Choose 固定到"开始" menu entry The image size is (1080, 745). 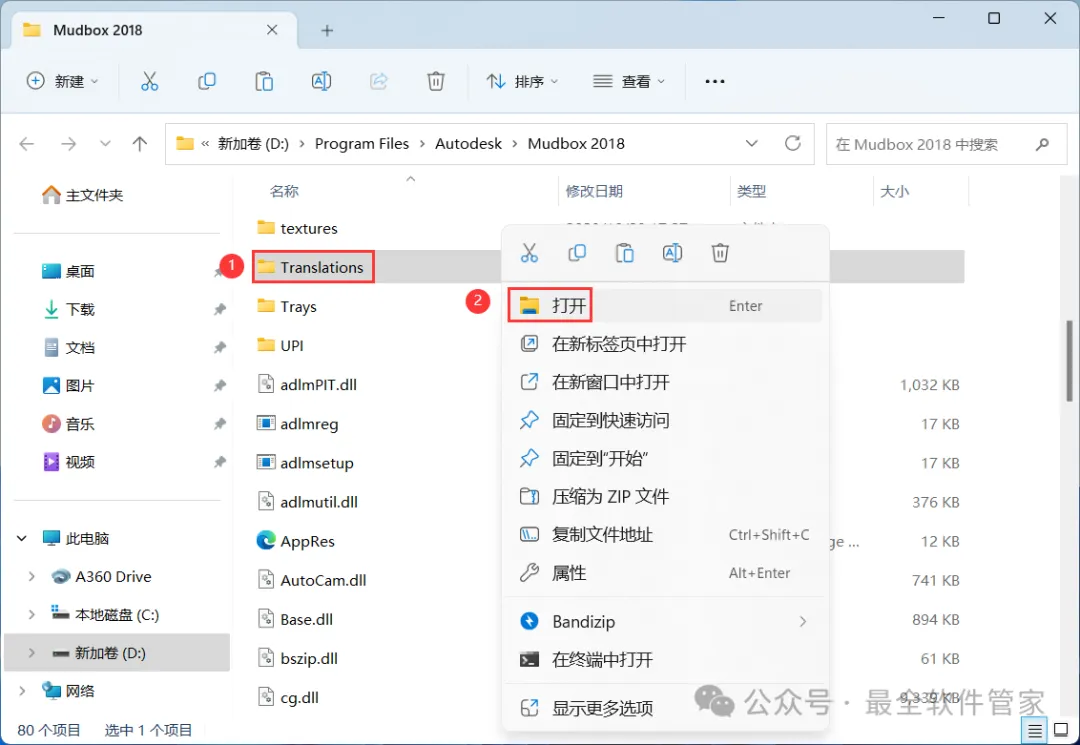[665, 459]
